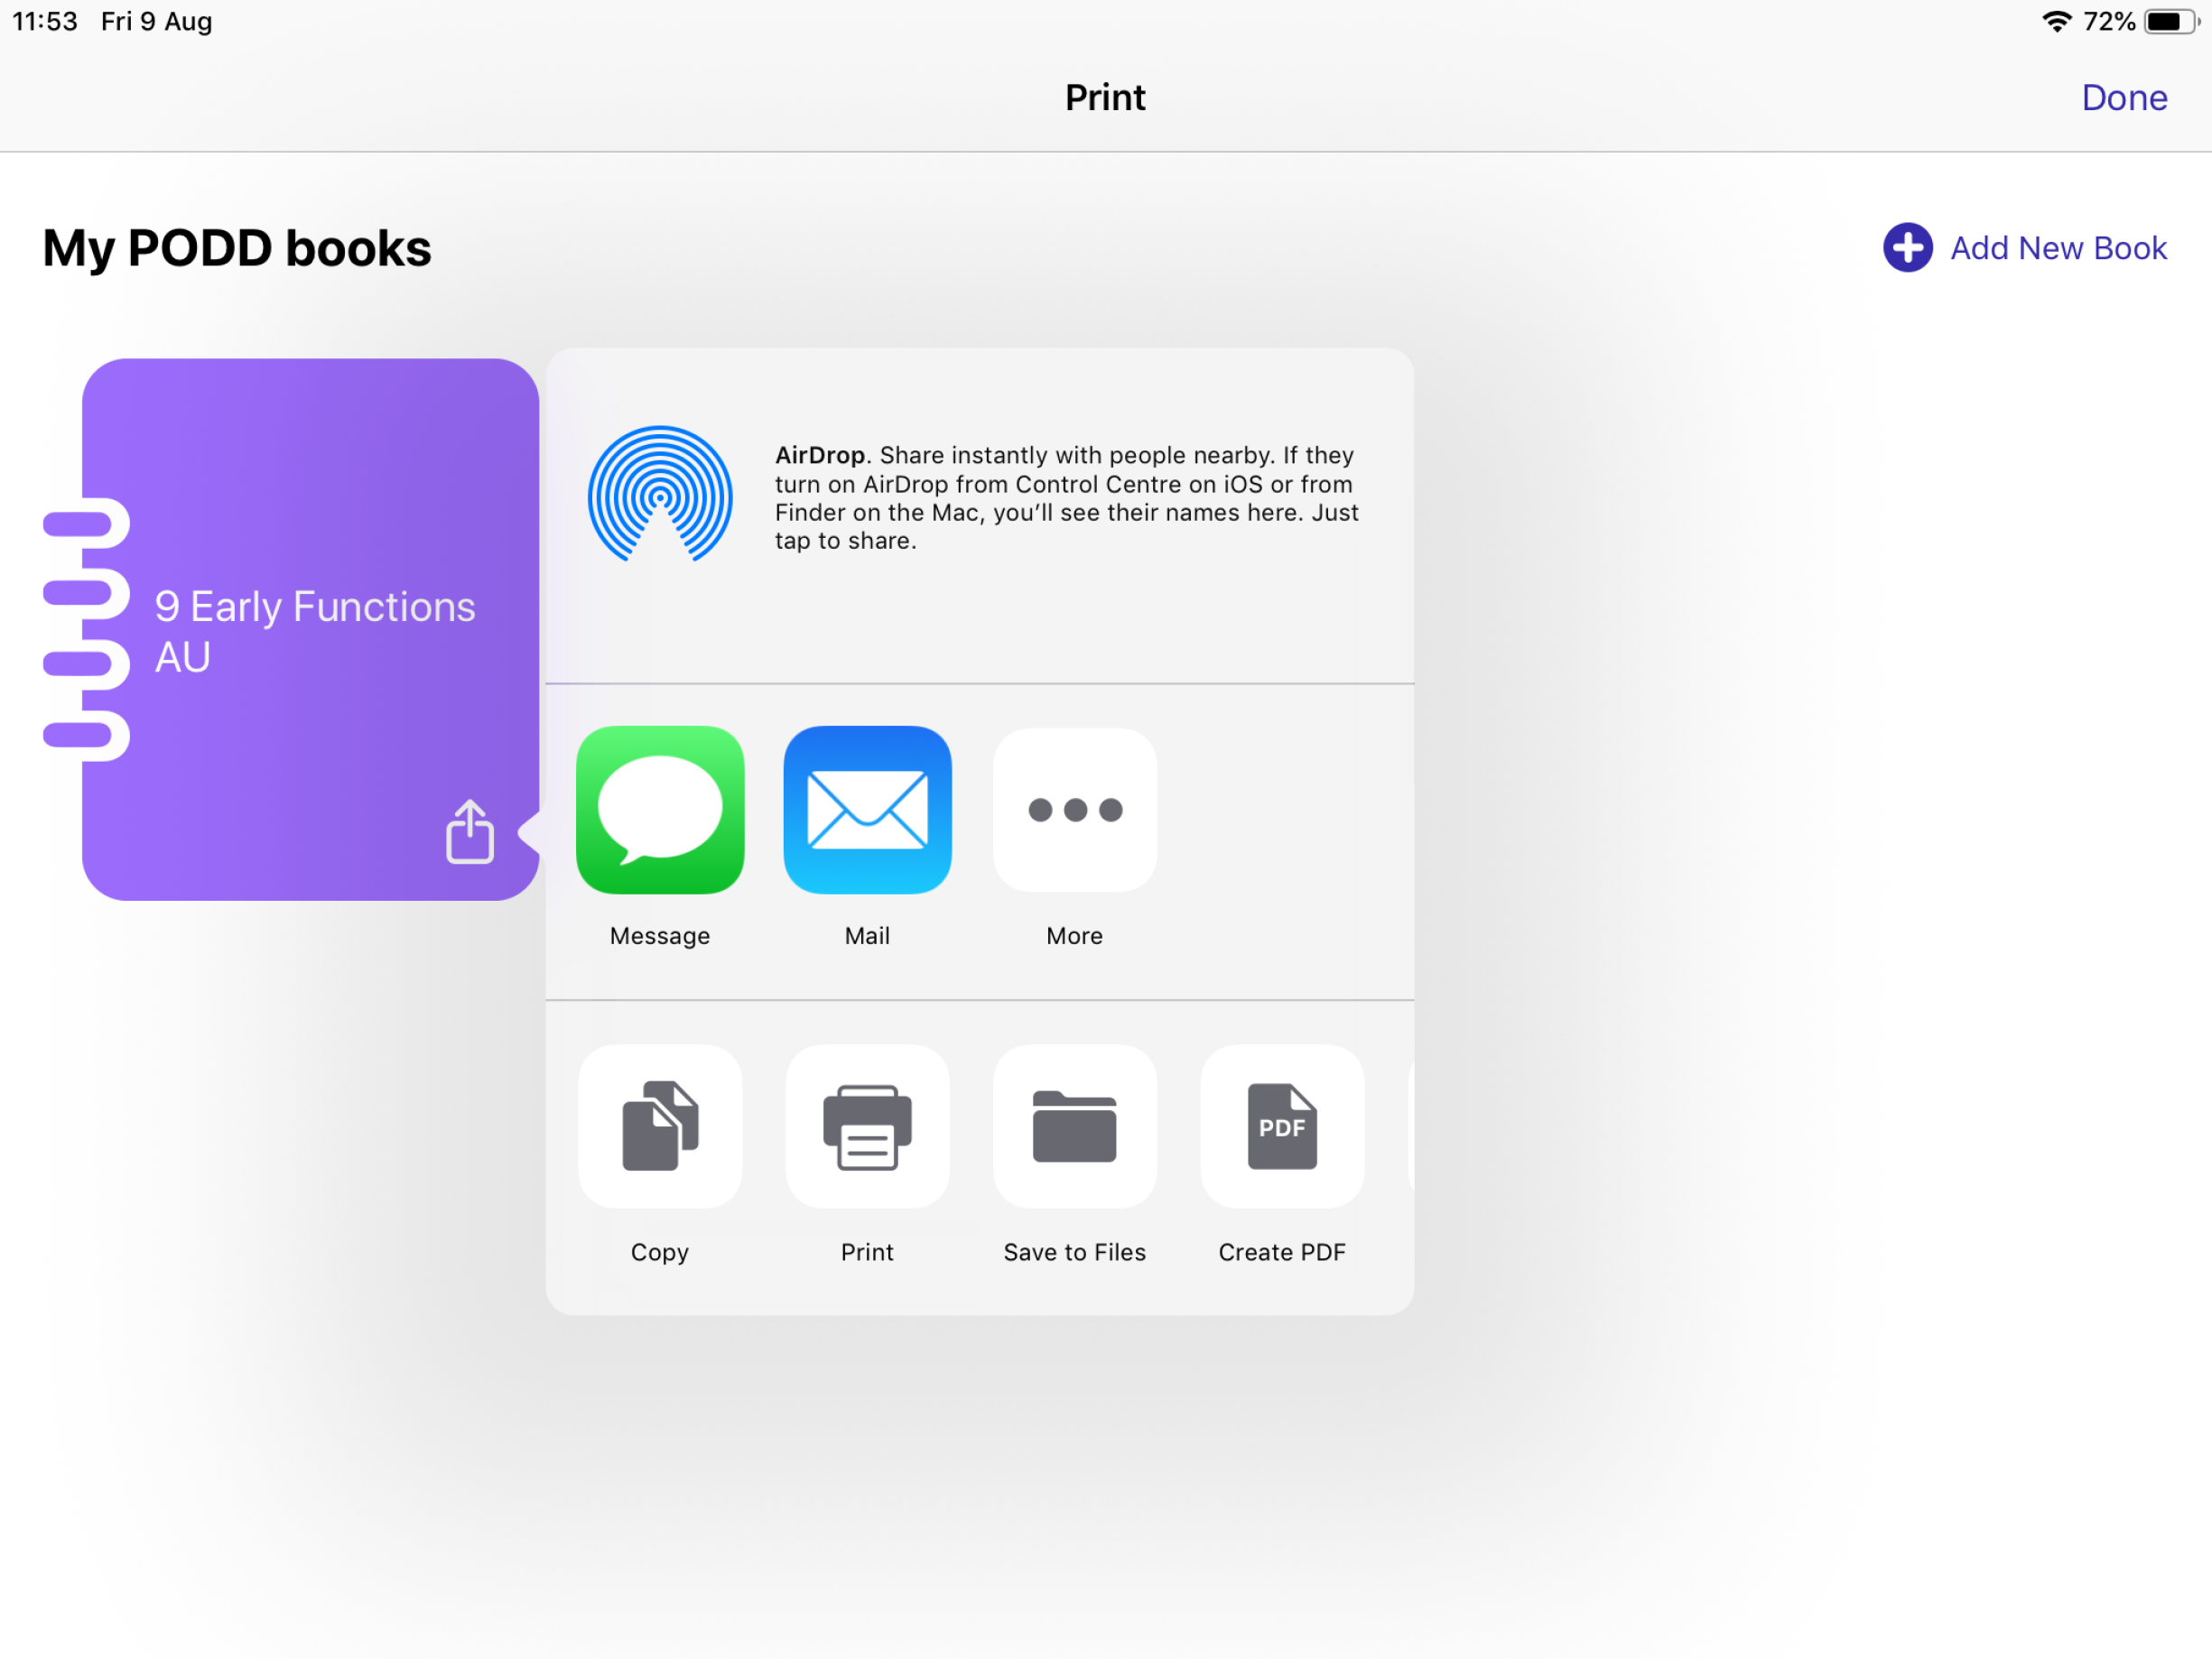Tap the AirDrop description text
The width and height of the screenshot is (2212, 1659).
[x=1065, y=497]
